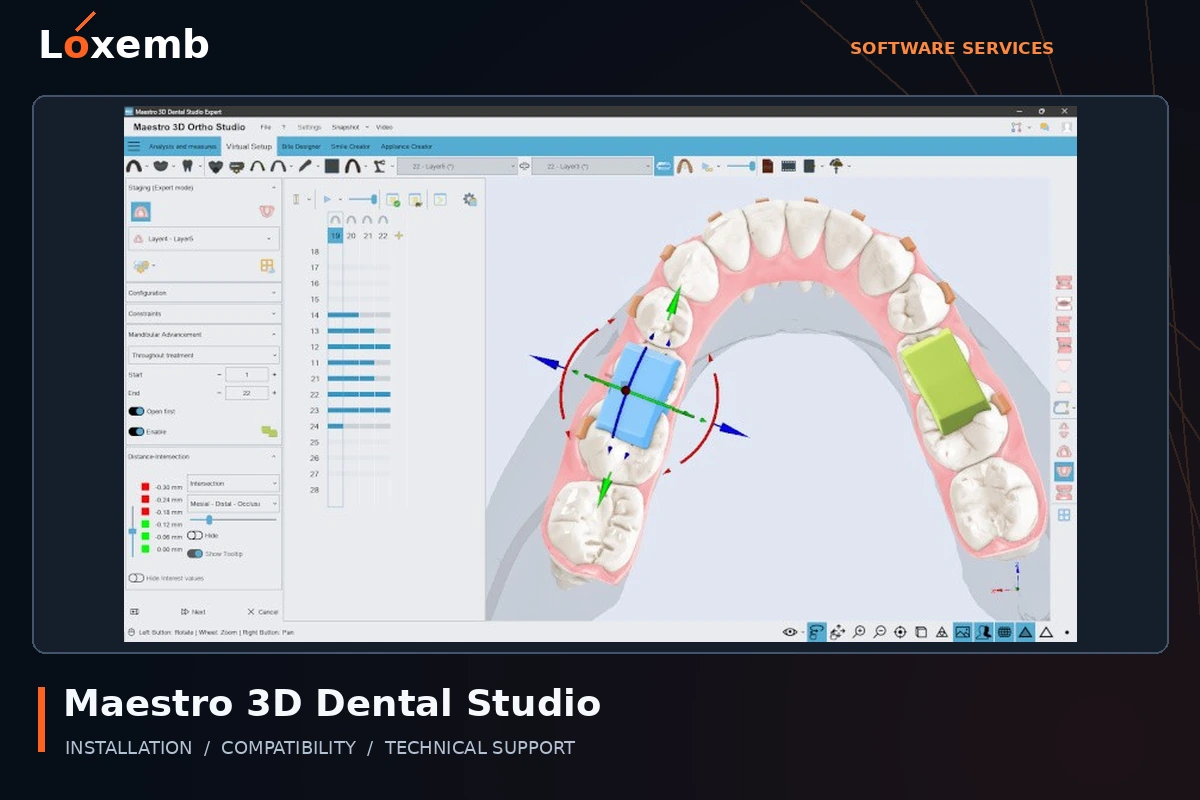Viewport: 1200px width, 800px height.
Task: Toggle the highlighted image background button in bottom toolbar
Action: [962, 632]
